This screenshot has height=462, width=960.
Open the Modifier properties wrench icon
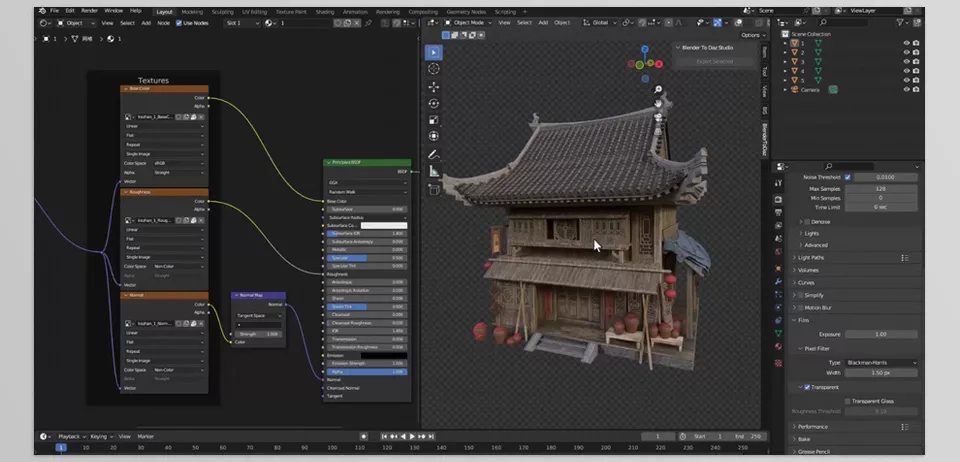pyautogui.click(x=778, y=281)
